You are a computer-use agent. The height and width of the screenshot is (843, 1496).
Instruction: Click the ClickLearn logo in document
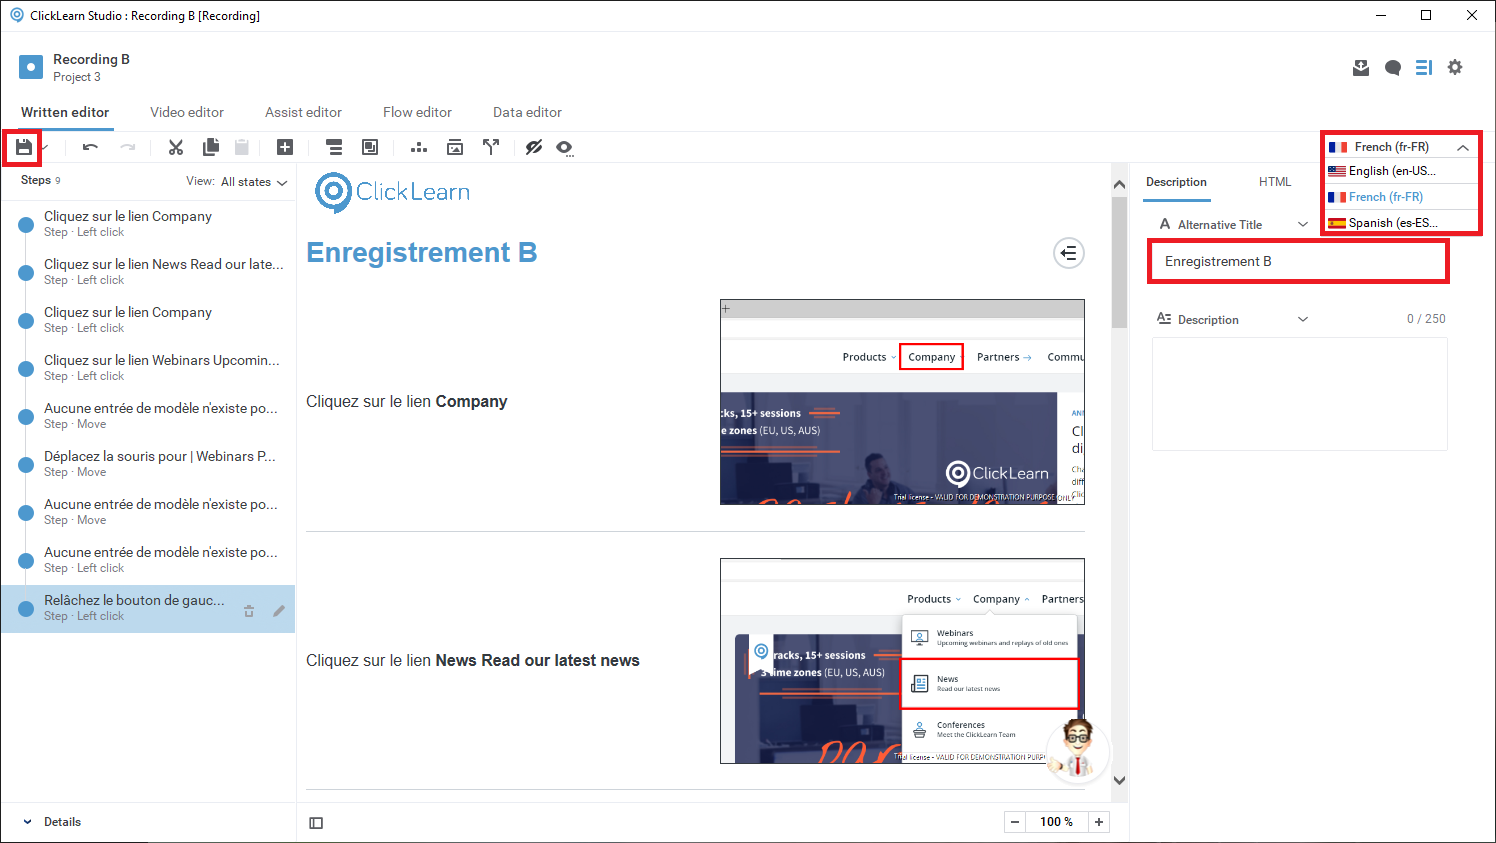(392, 192)
